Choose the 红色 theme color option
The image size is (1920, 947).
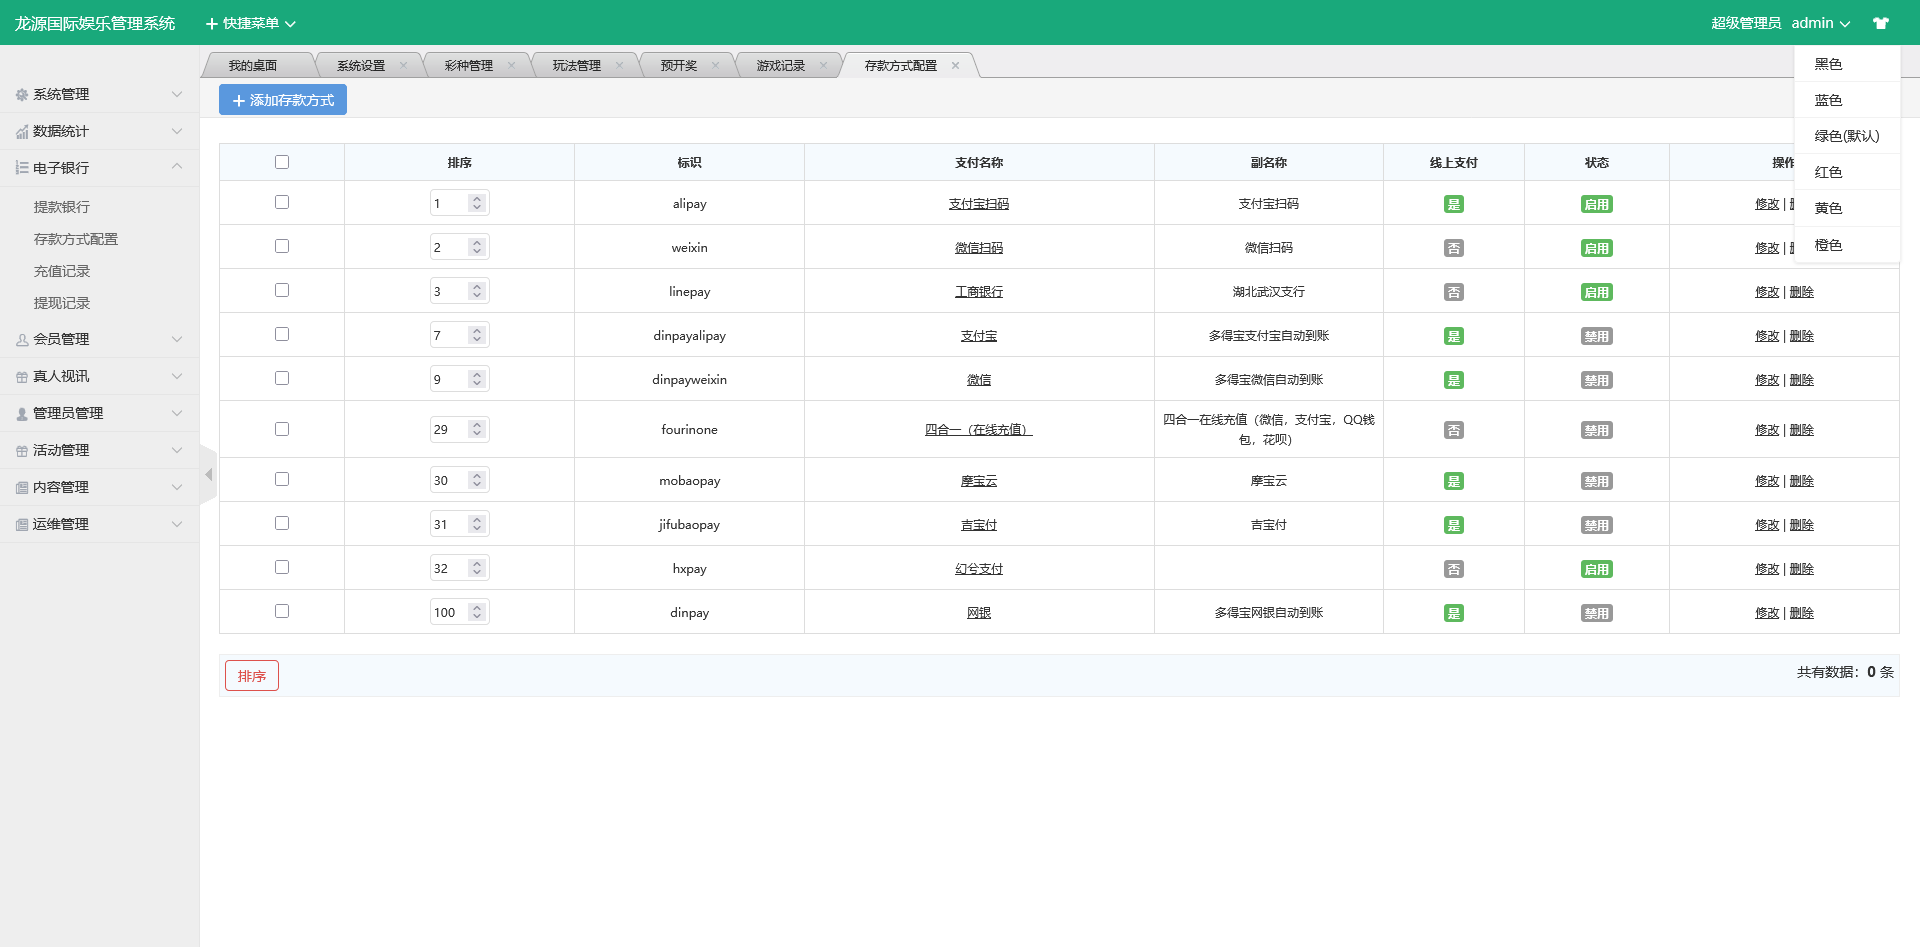1828,172
